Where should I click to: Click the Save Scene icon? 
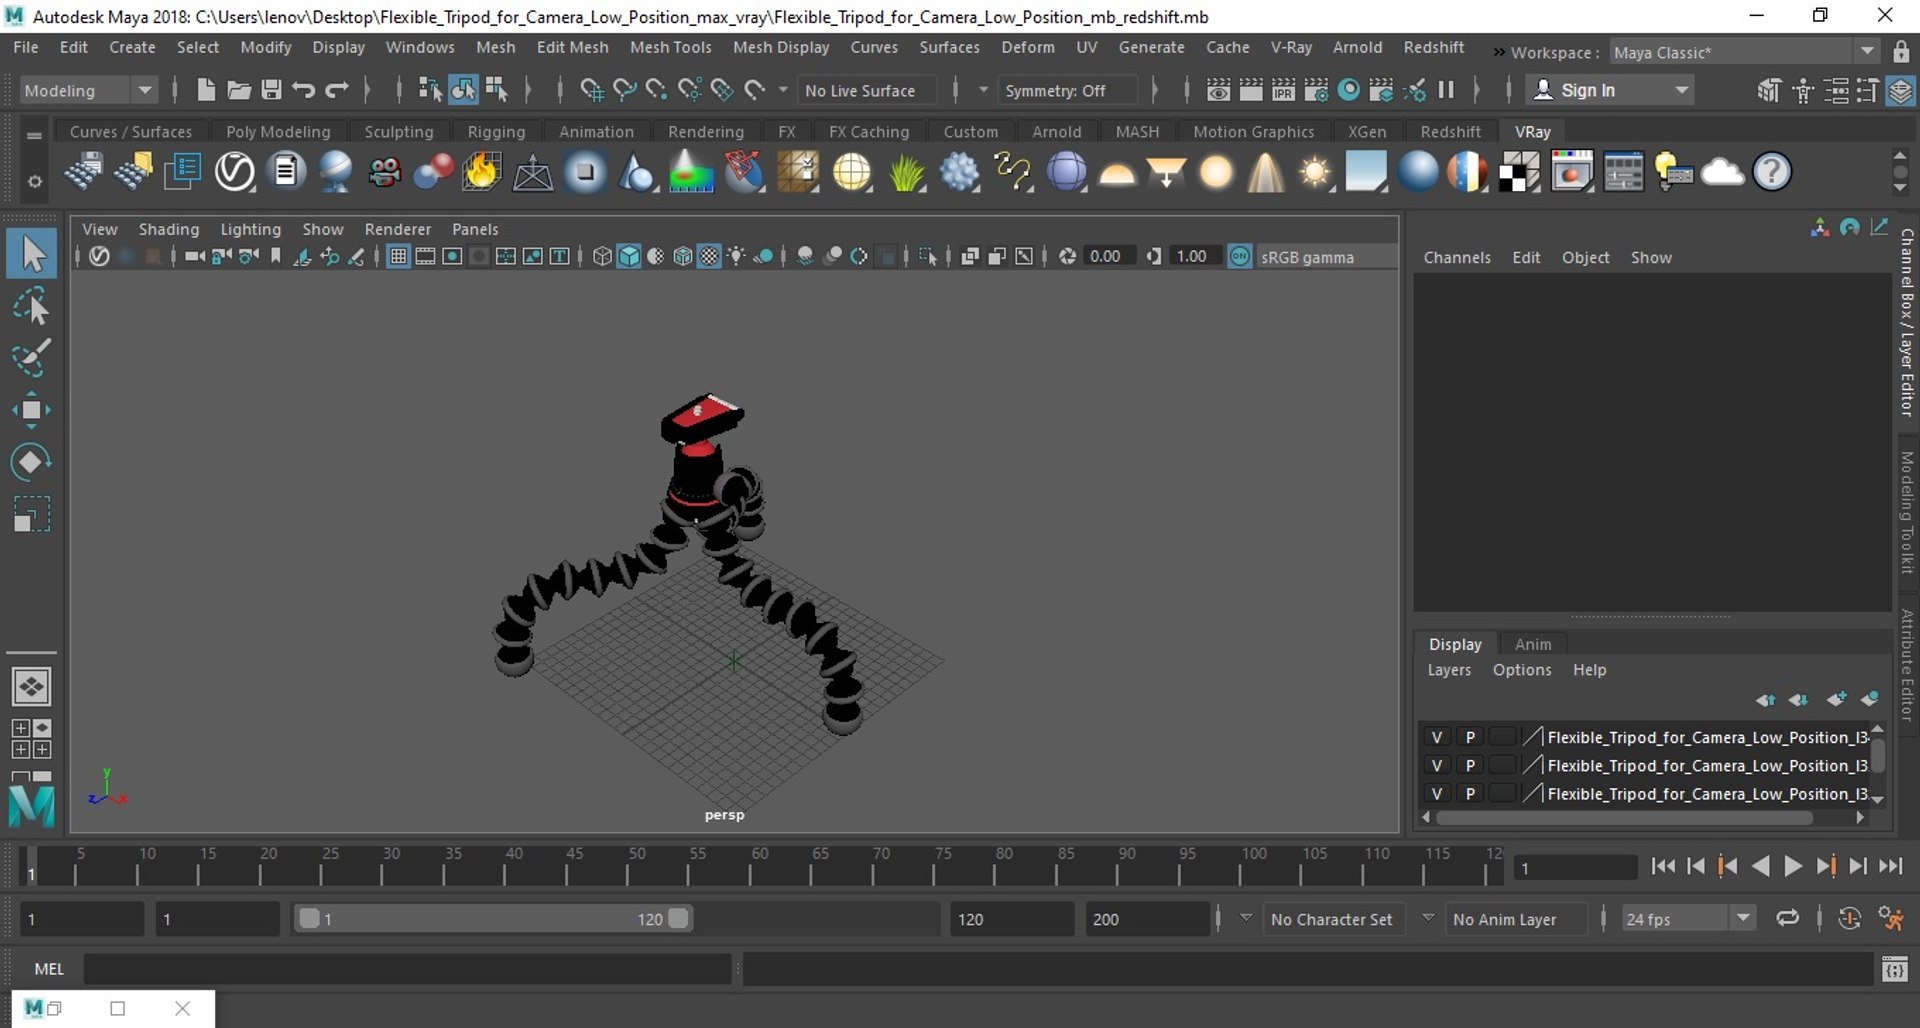[x=271, y=90]
